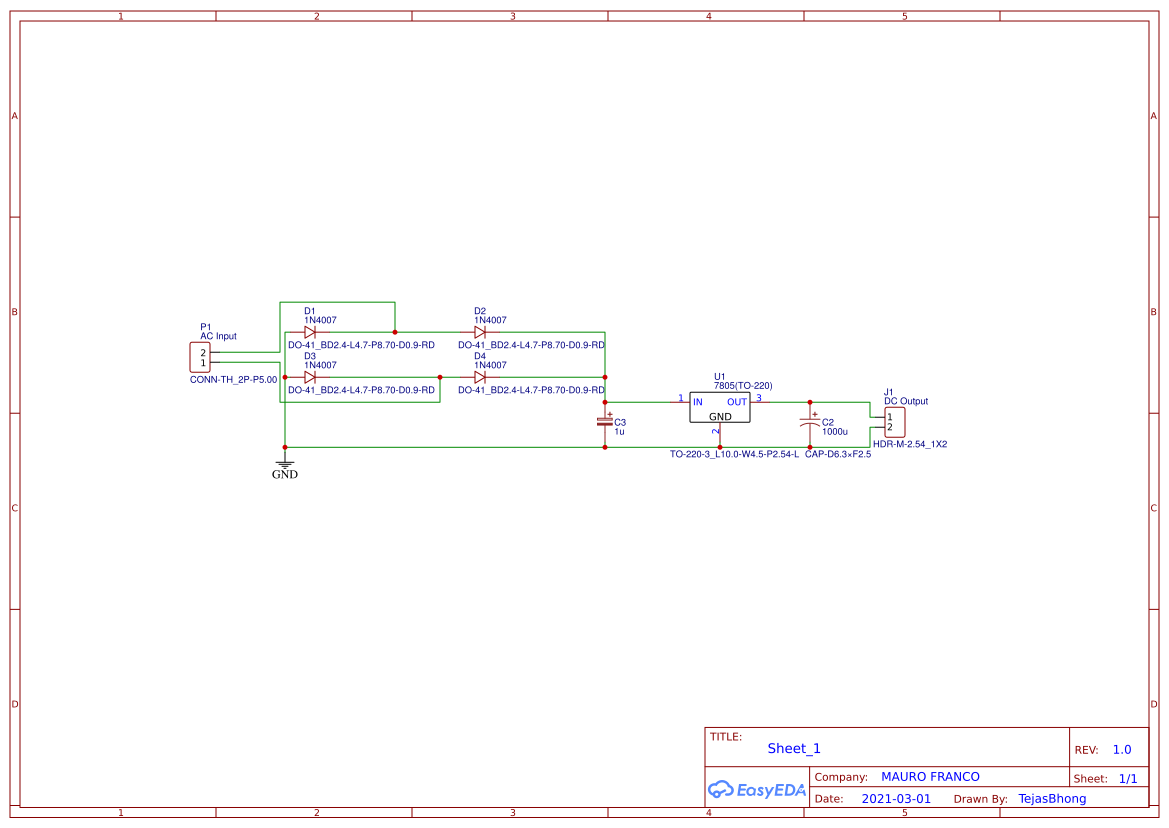The width and height of the screenshot is (1169, 828).
Task: Click the date 2021-03-01 in title block
Action: point(896,798)
